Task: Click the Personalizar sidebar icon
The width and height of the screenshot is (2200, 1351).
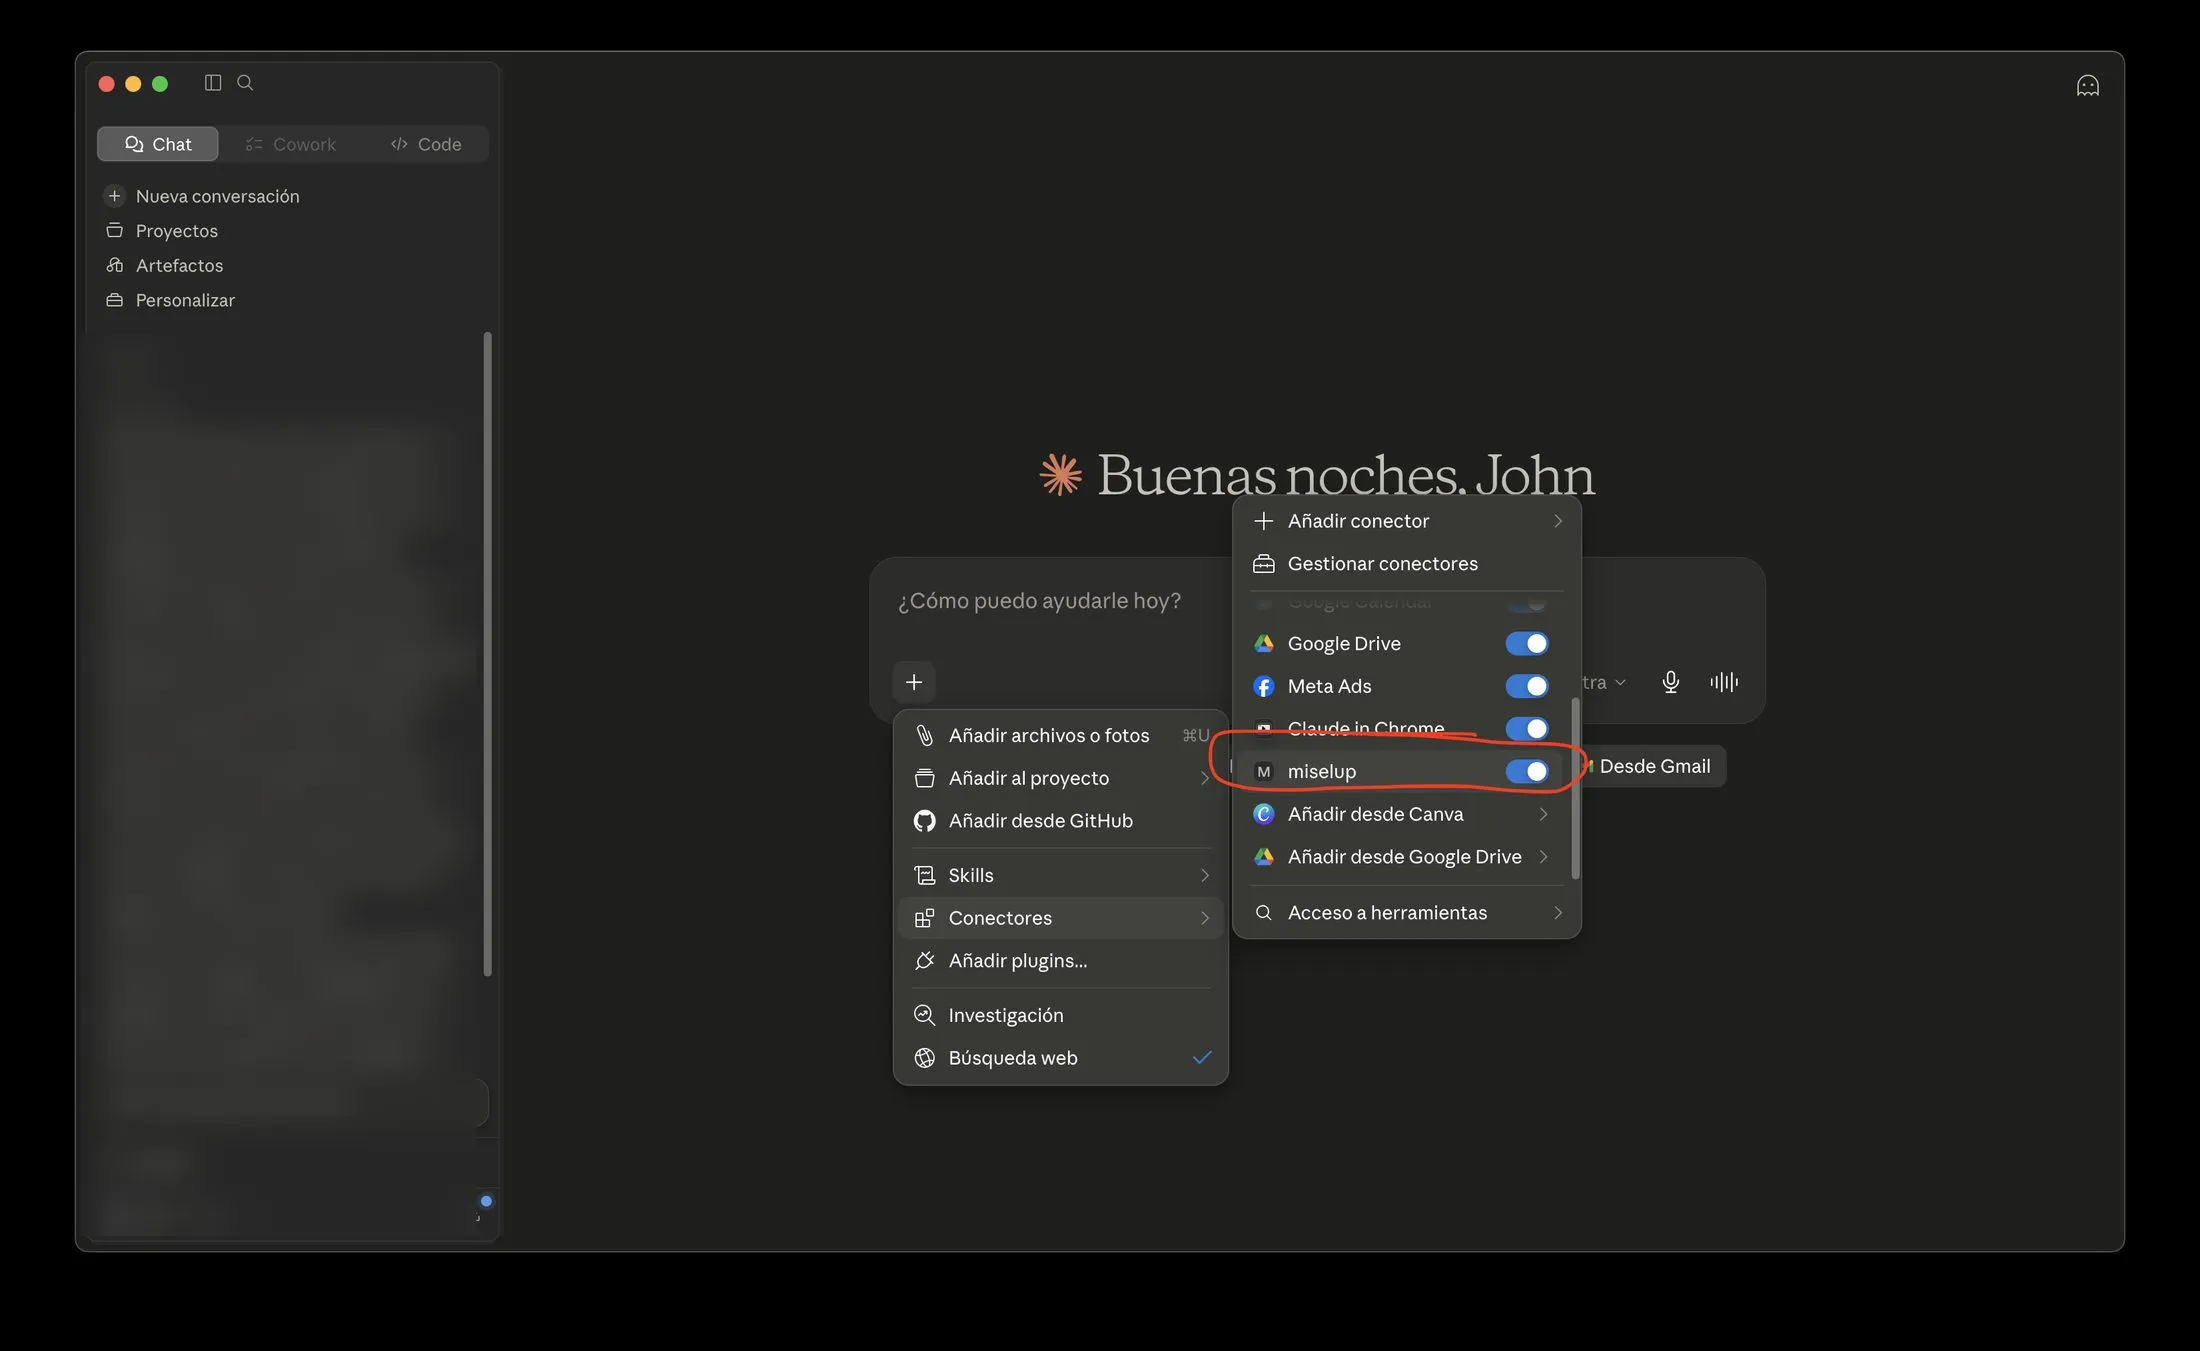Action: [114, 300]
